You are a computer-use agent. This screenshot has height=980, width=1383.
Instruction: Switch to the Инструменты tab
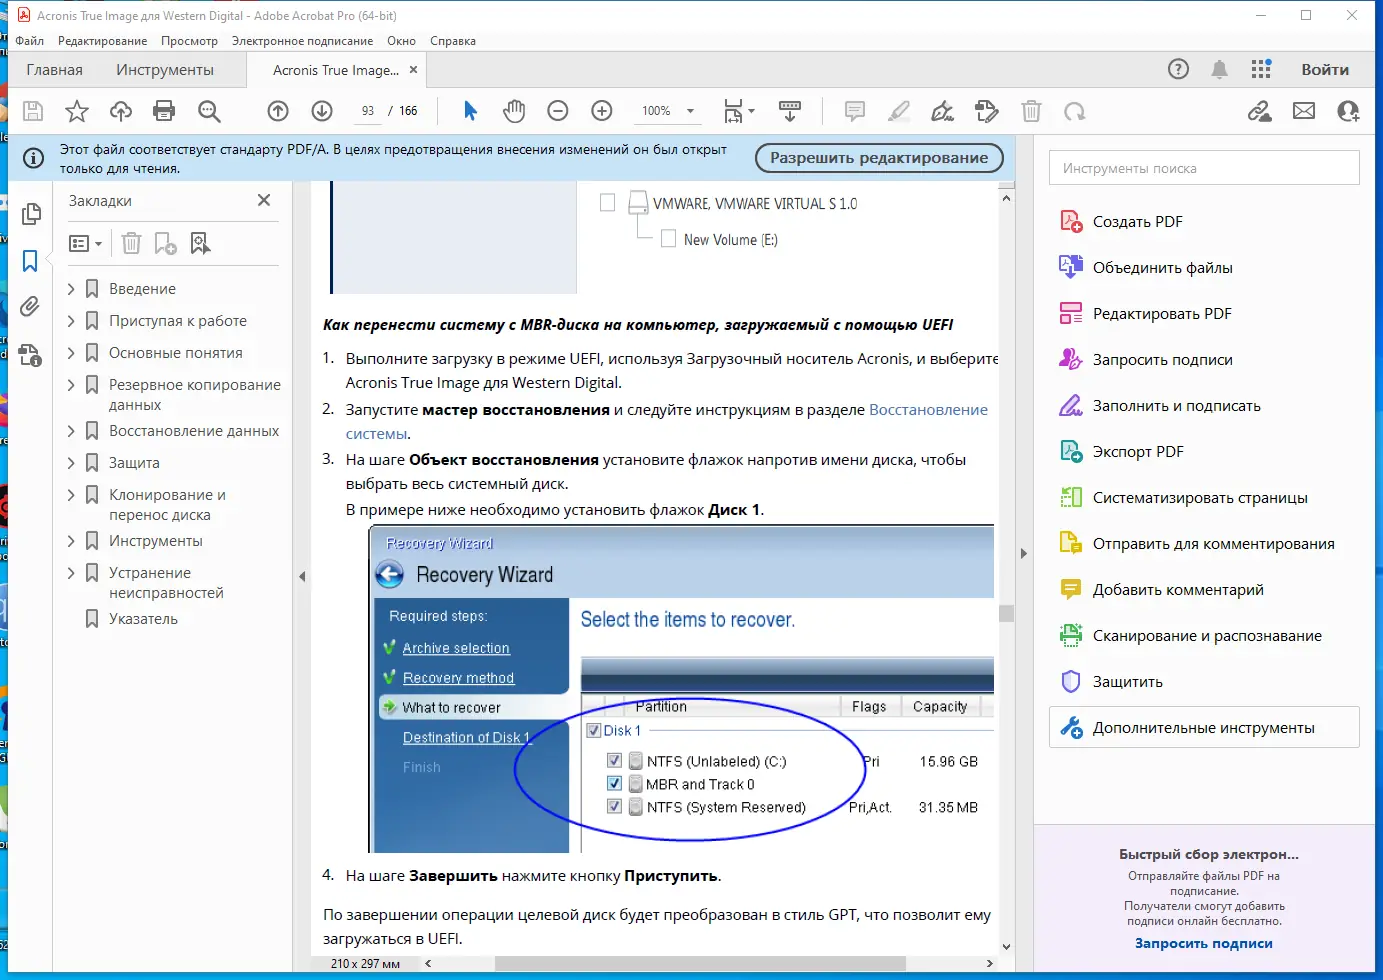(165, 69)
